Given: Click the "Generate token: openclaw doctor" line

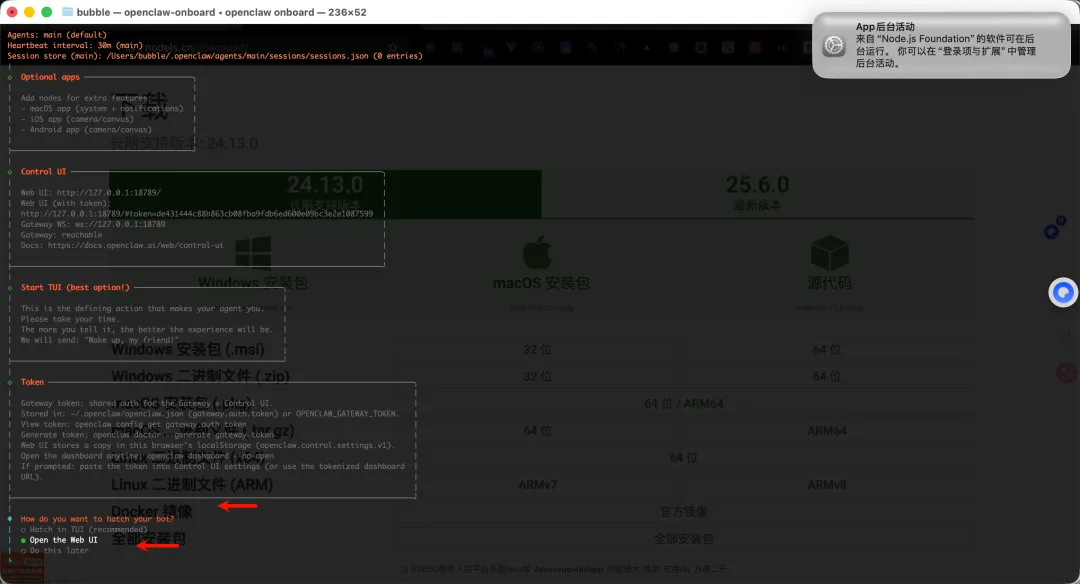Looking at the screenshot, I should 147,435.
